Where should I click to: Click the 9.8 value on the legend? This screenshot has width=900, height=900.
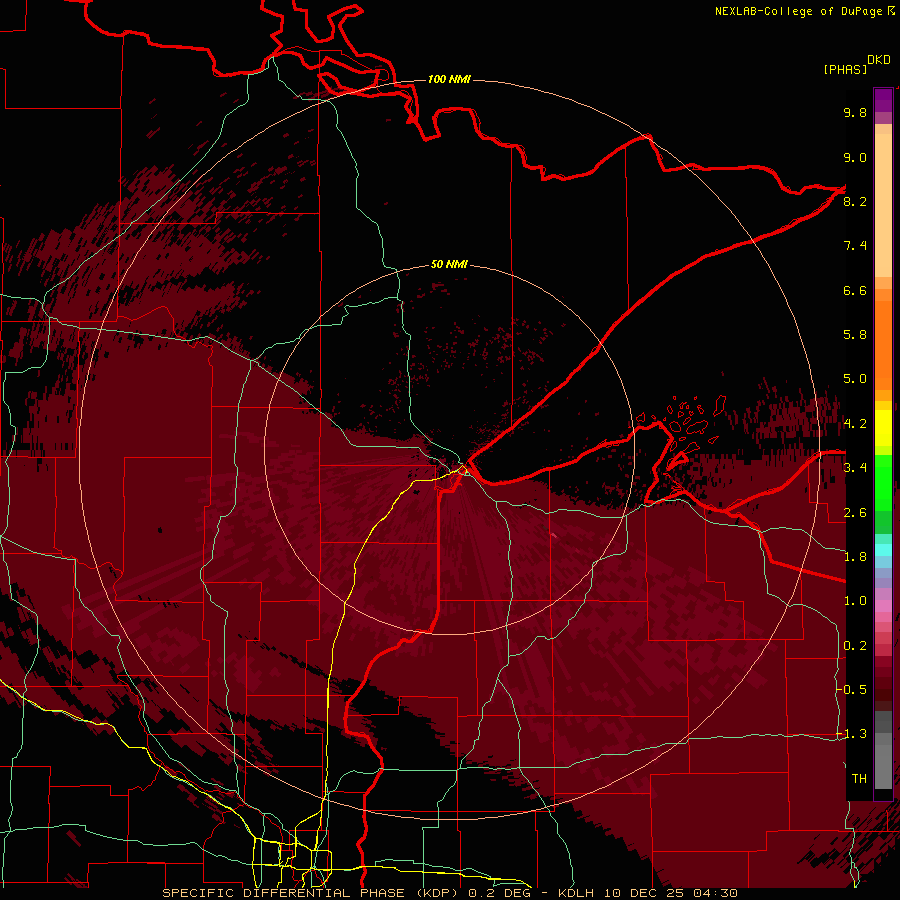(855, 112)
